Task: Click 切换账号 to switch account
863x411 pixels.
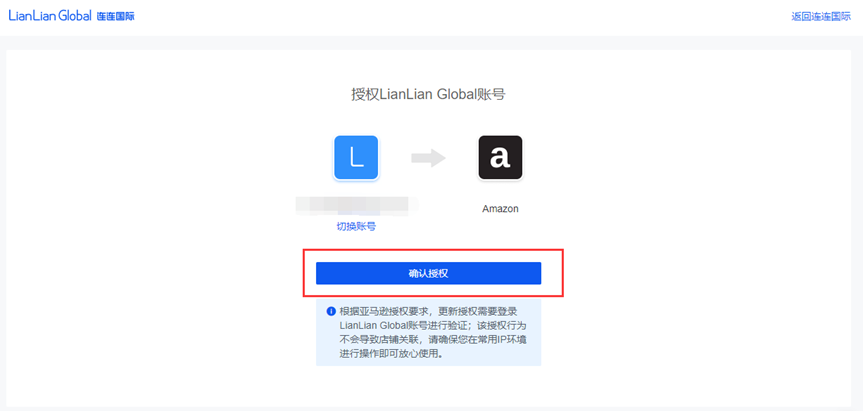Action: point(356,227)
